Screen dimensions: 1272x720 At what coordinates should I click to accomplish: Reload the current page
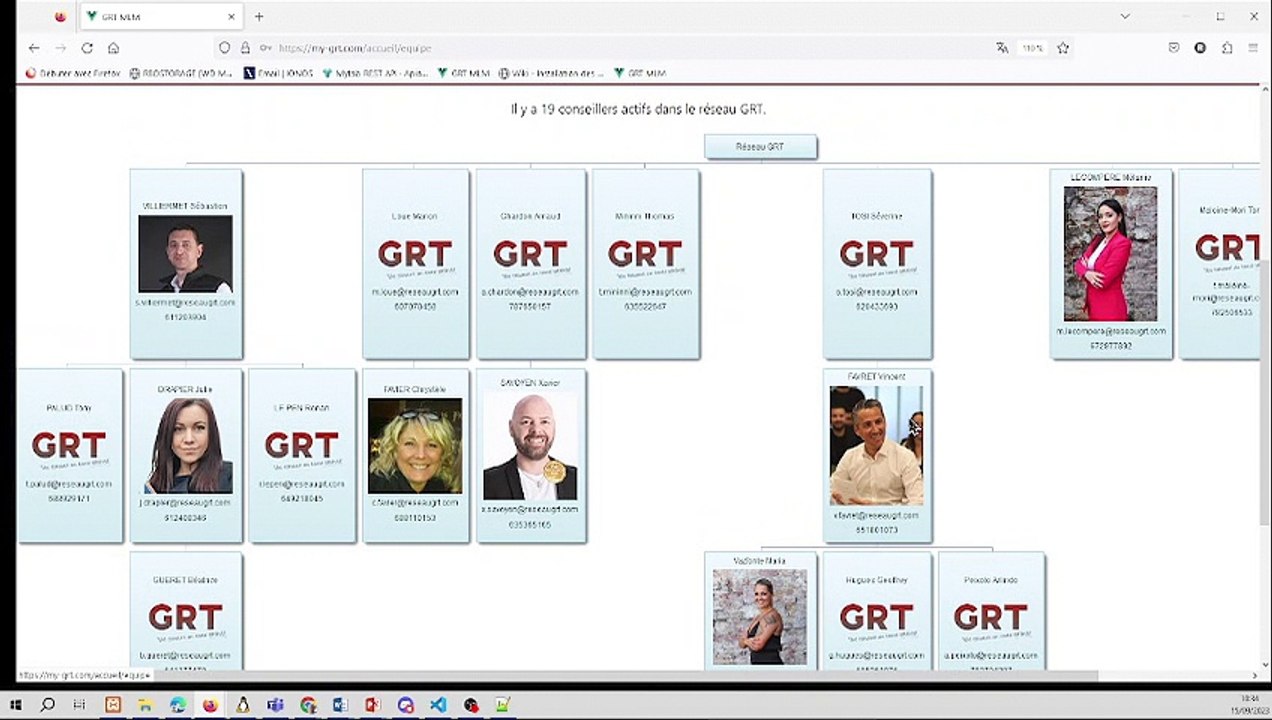click(x=87, y=48)
